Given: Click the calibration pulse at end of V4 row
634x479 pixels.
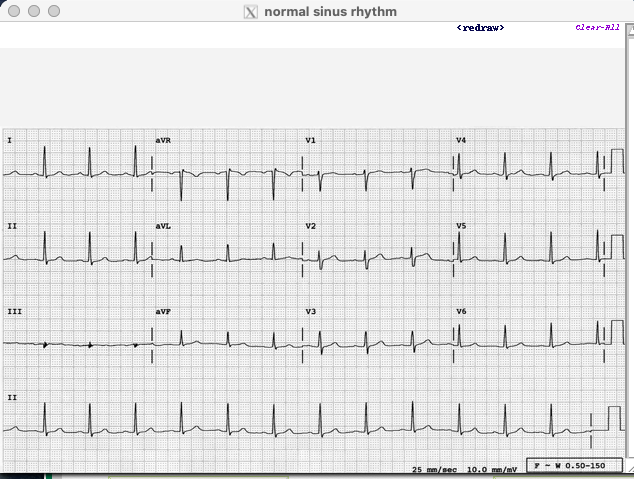Looking at the screenshot, I should tap(616, 162).
